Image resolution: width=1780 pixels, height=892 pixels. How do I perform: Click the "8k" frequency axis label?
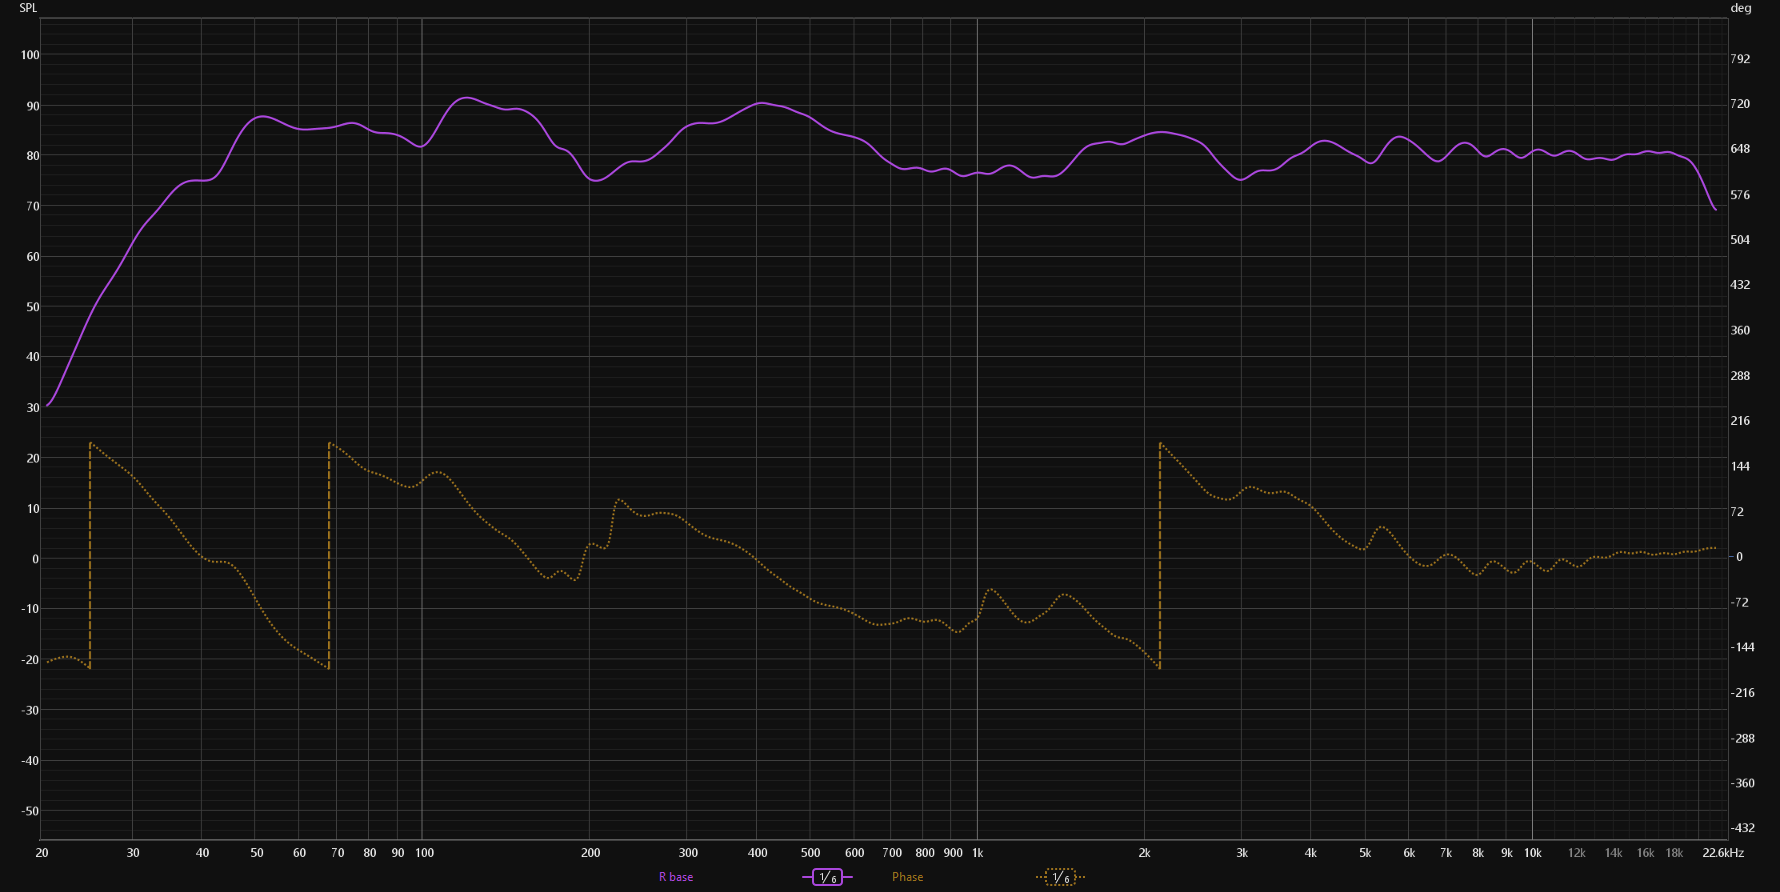[1478, 853]
